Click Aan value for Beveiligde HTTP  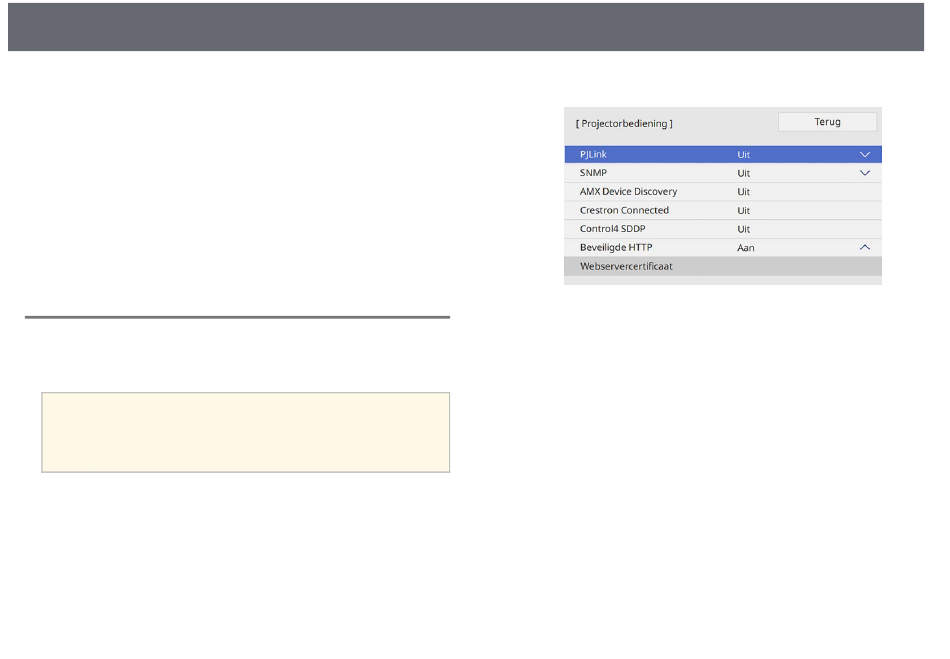(x=745, y=248)
